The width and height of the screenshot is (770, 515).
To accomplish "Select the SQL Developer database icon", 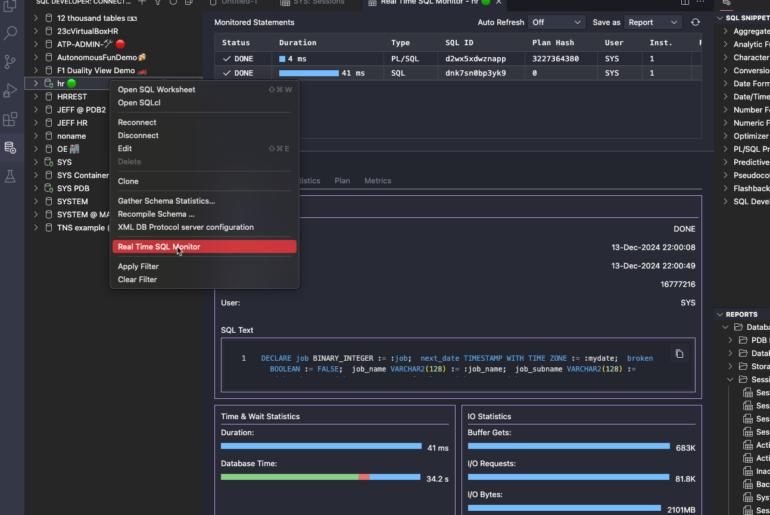I will pyautogui.click(x=11, y=148).
